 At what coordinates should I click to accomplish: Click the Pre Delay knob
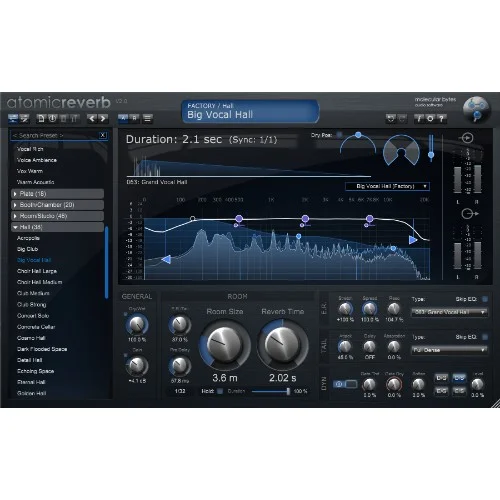pos(180,366)
